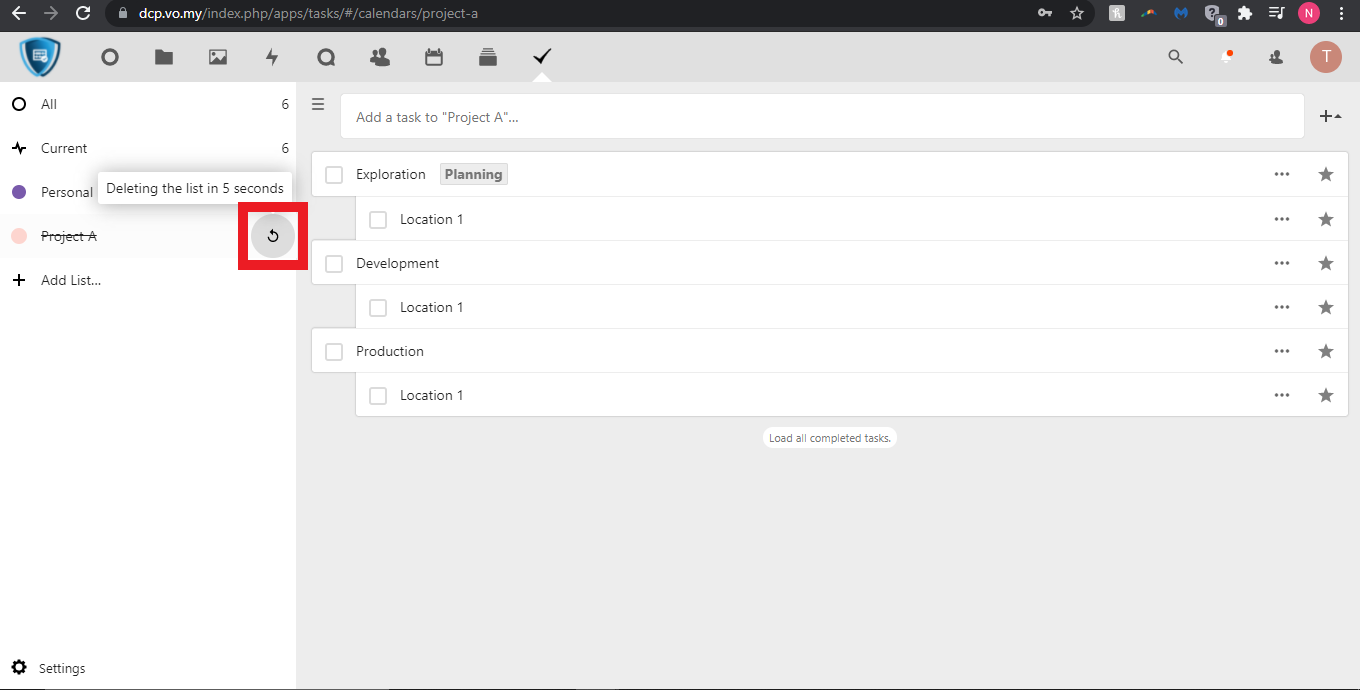Viewport: 1360px width, 690px height.
Task: Open the Files app folder icon
Action: [164, 57]
